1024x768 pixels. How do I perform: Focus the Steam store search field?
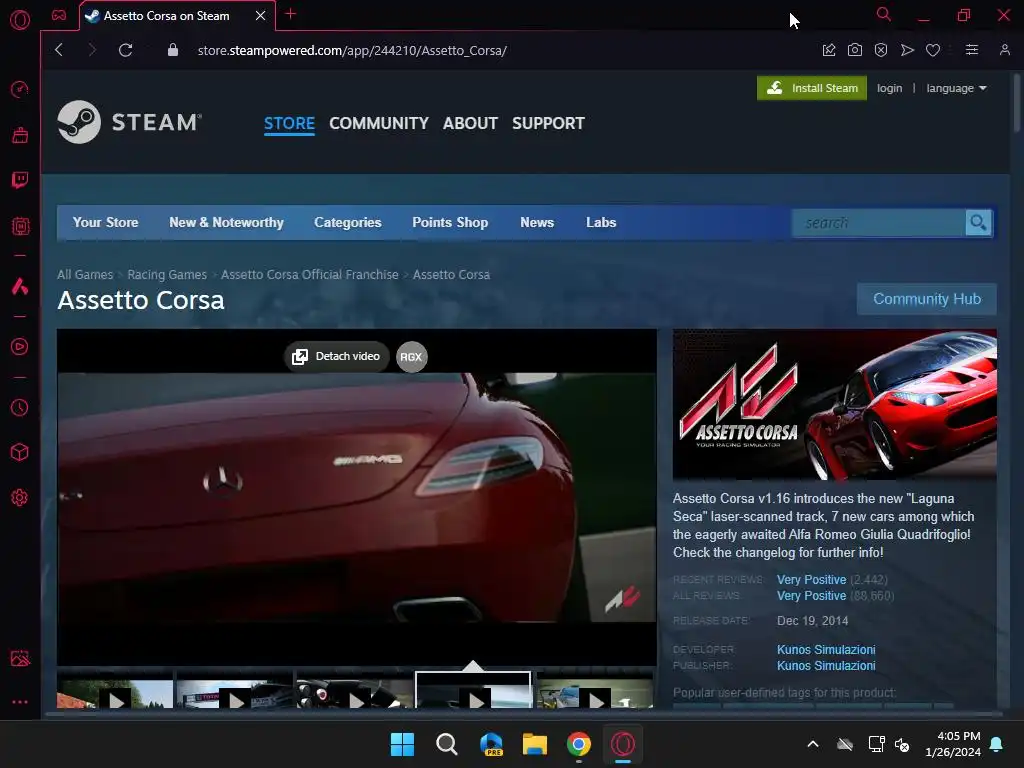(x=879, y=223)
